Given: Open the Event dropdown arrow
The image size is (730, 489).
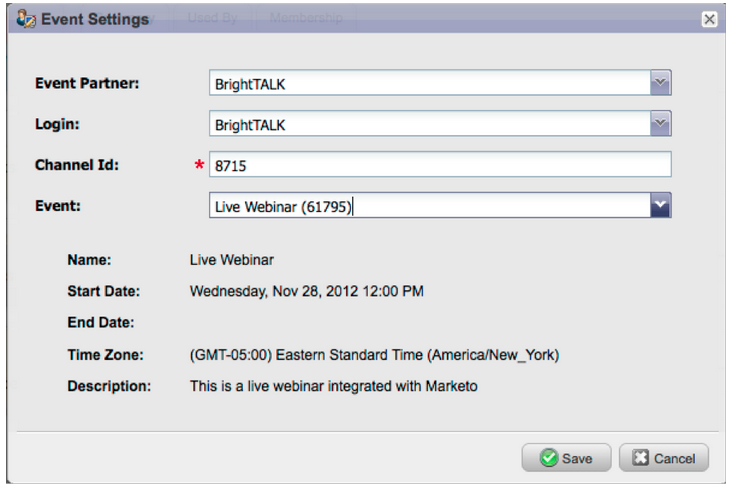Looking at the screenshot, I should [x=660, y=205].
